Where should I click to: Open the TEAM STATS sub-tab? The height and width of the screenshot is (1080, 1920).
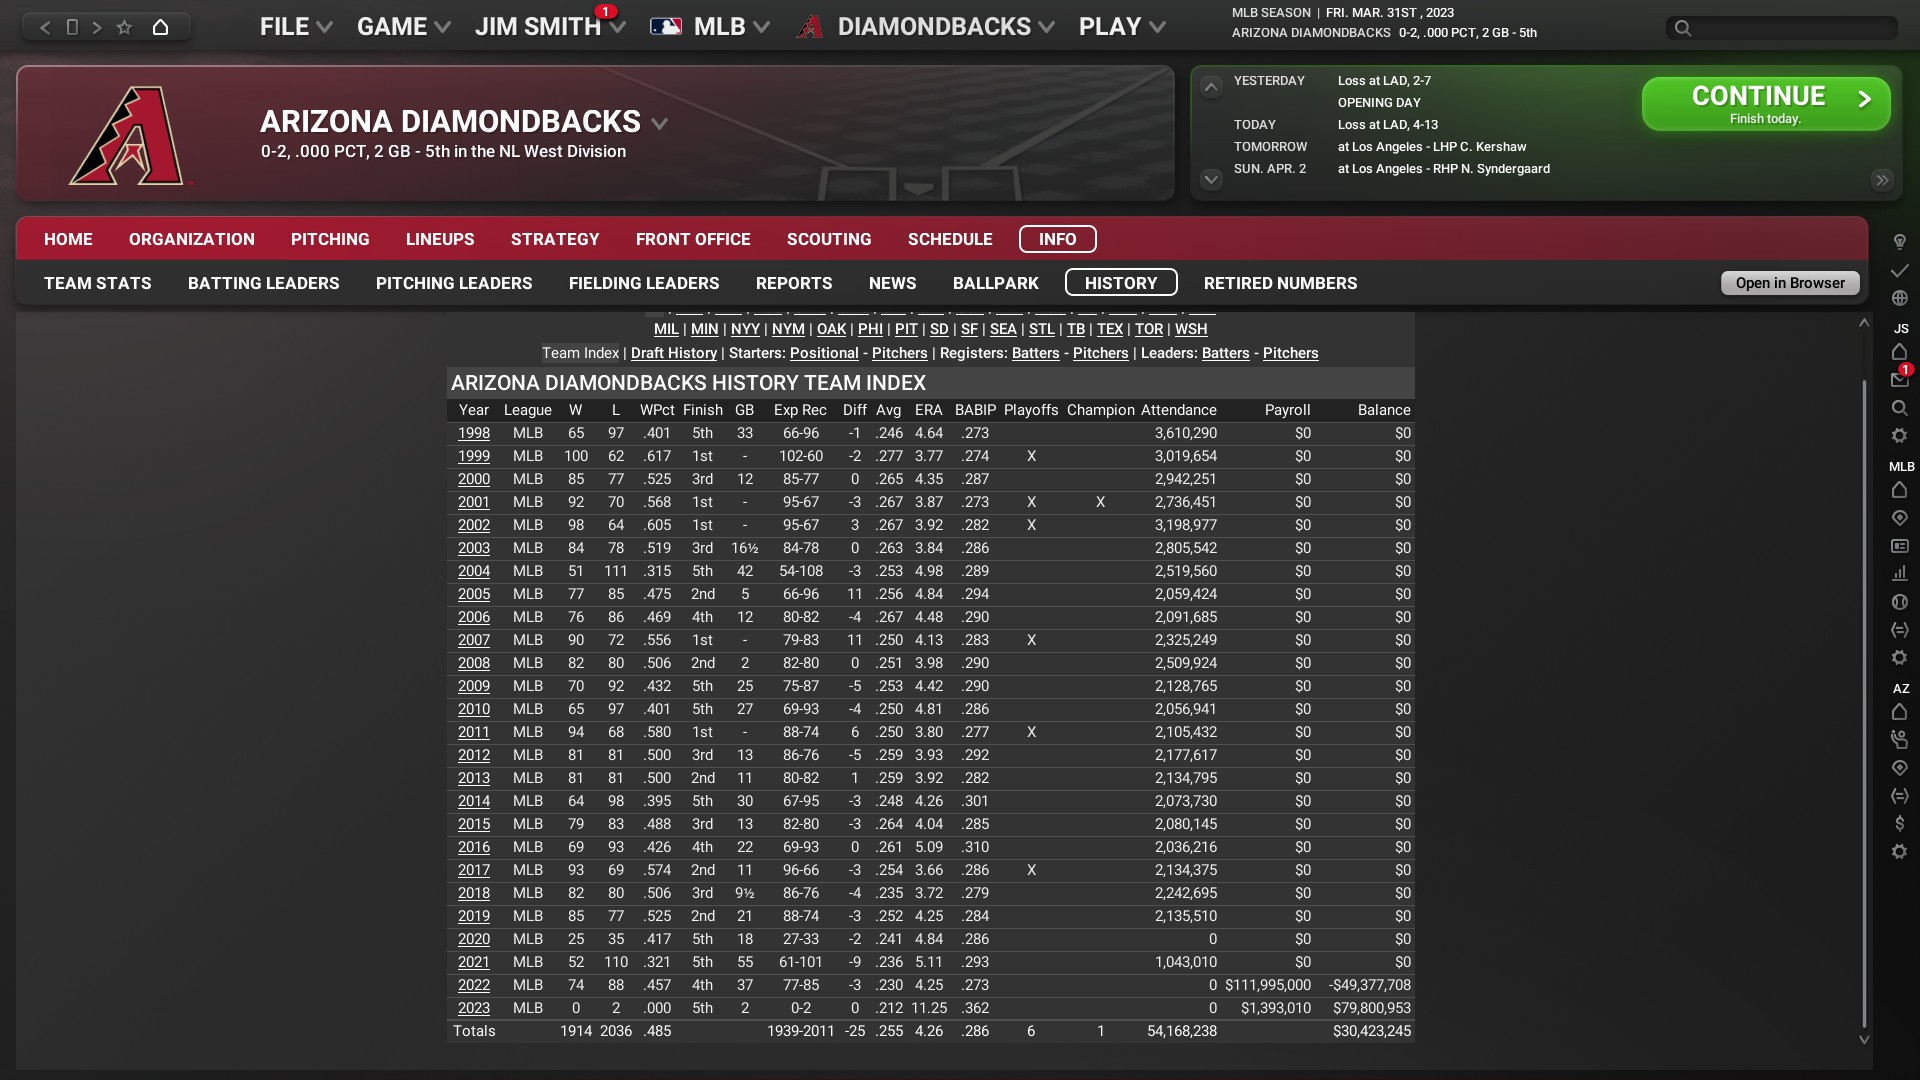tap(98, 283)
